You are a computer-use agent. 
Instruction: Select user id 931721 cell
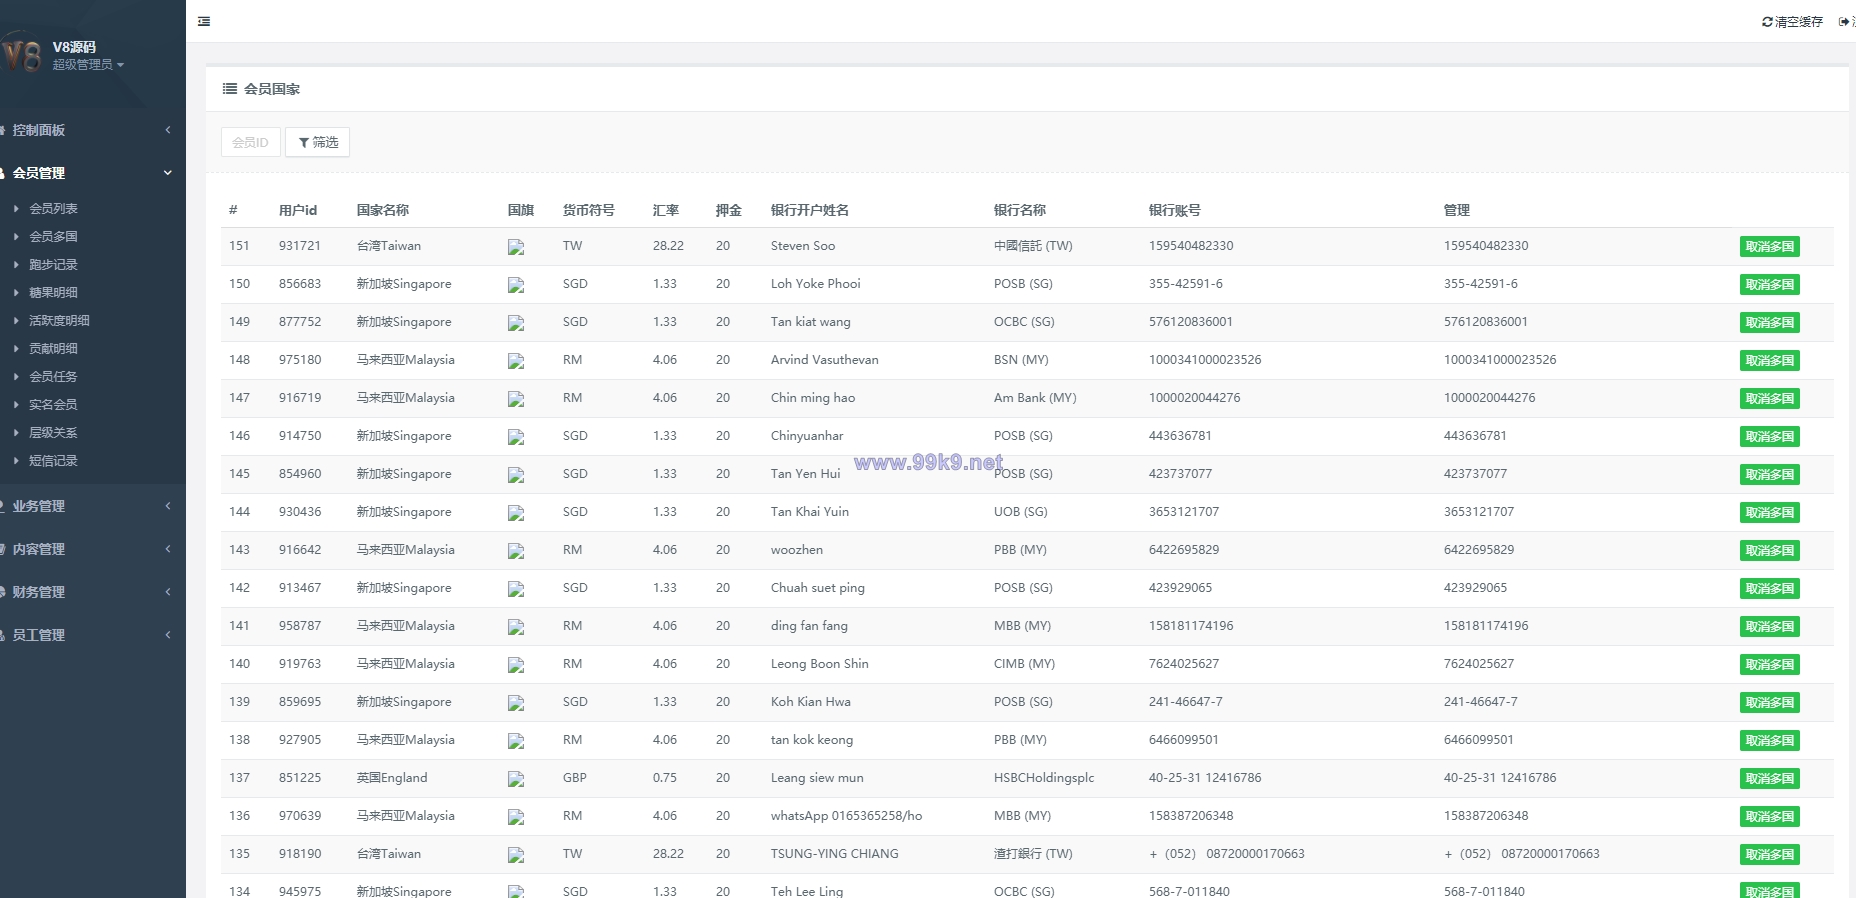[300, 246]
